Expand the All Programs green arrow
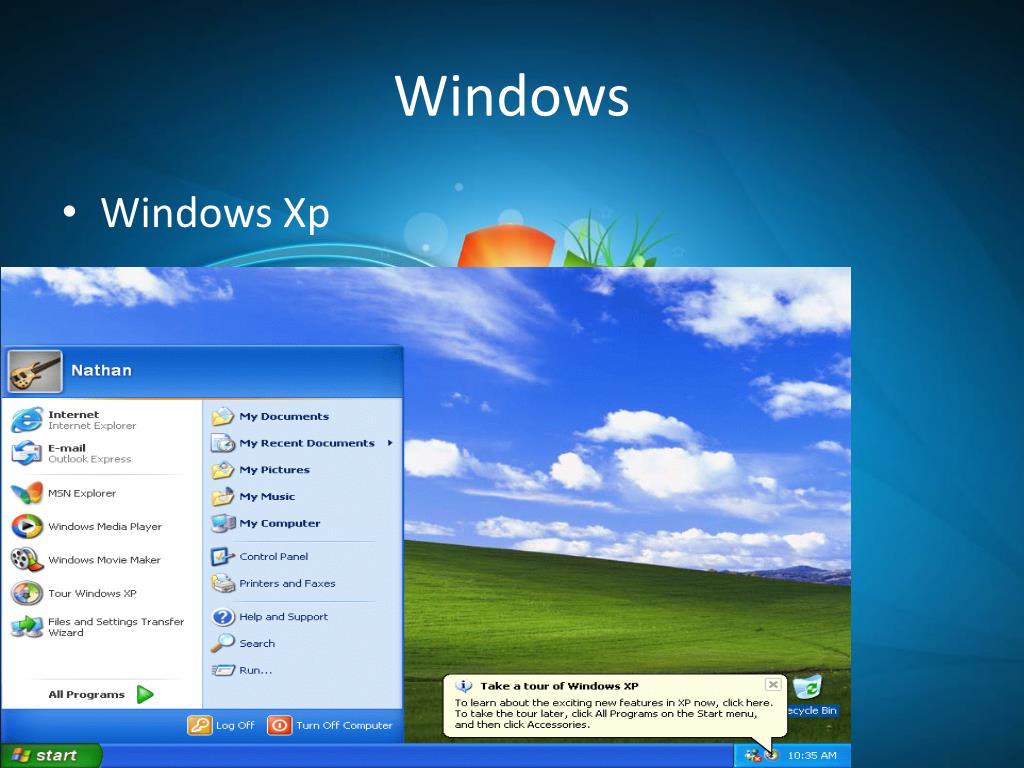The height and width of the screenshot is (768, 1024). click(145, 694)
